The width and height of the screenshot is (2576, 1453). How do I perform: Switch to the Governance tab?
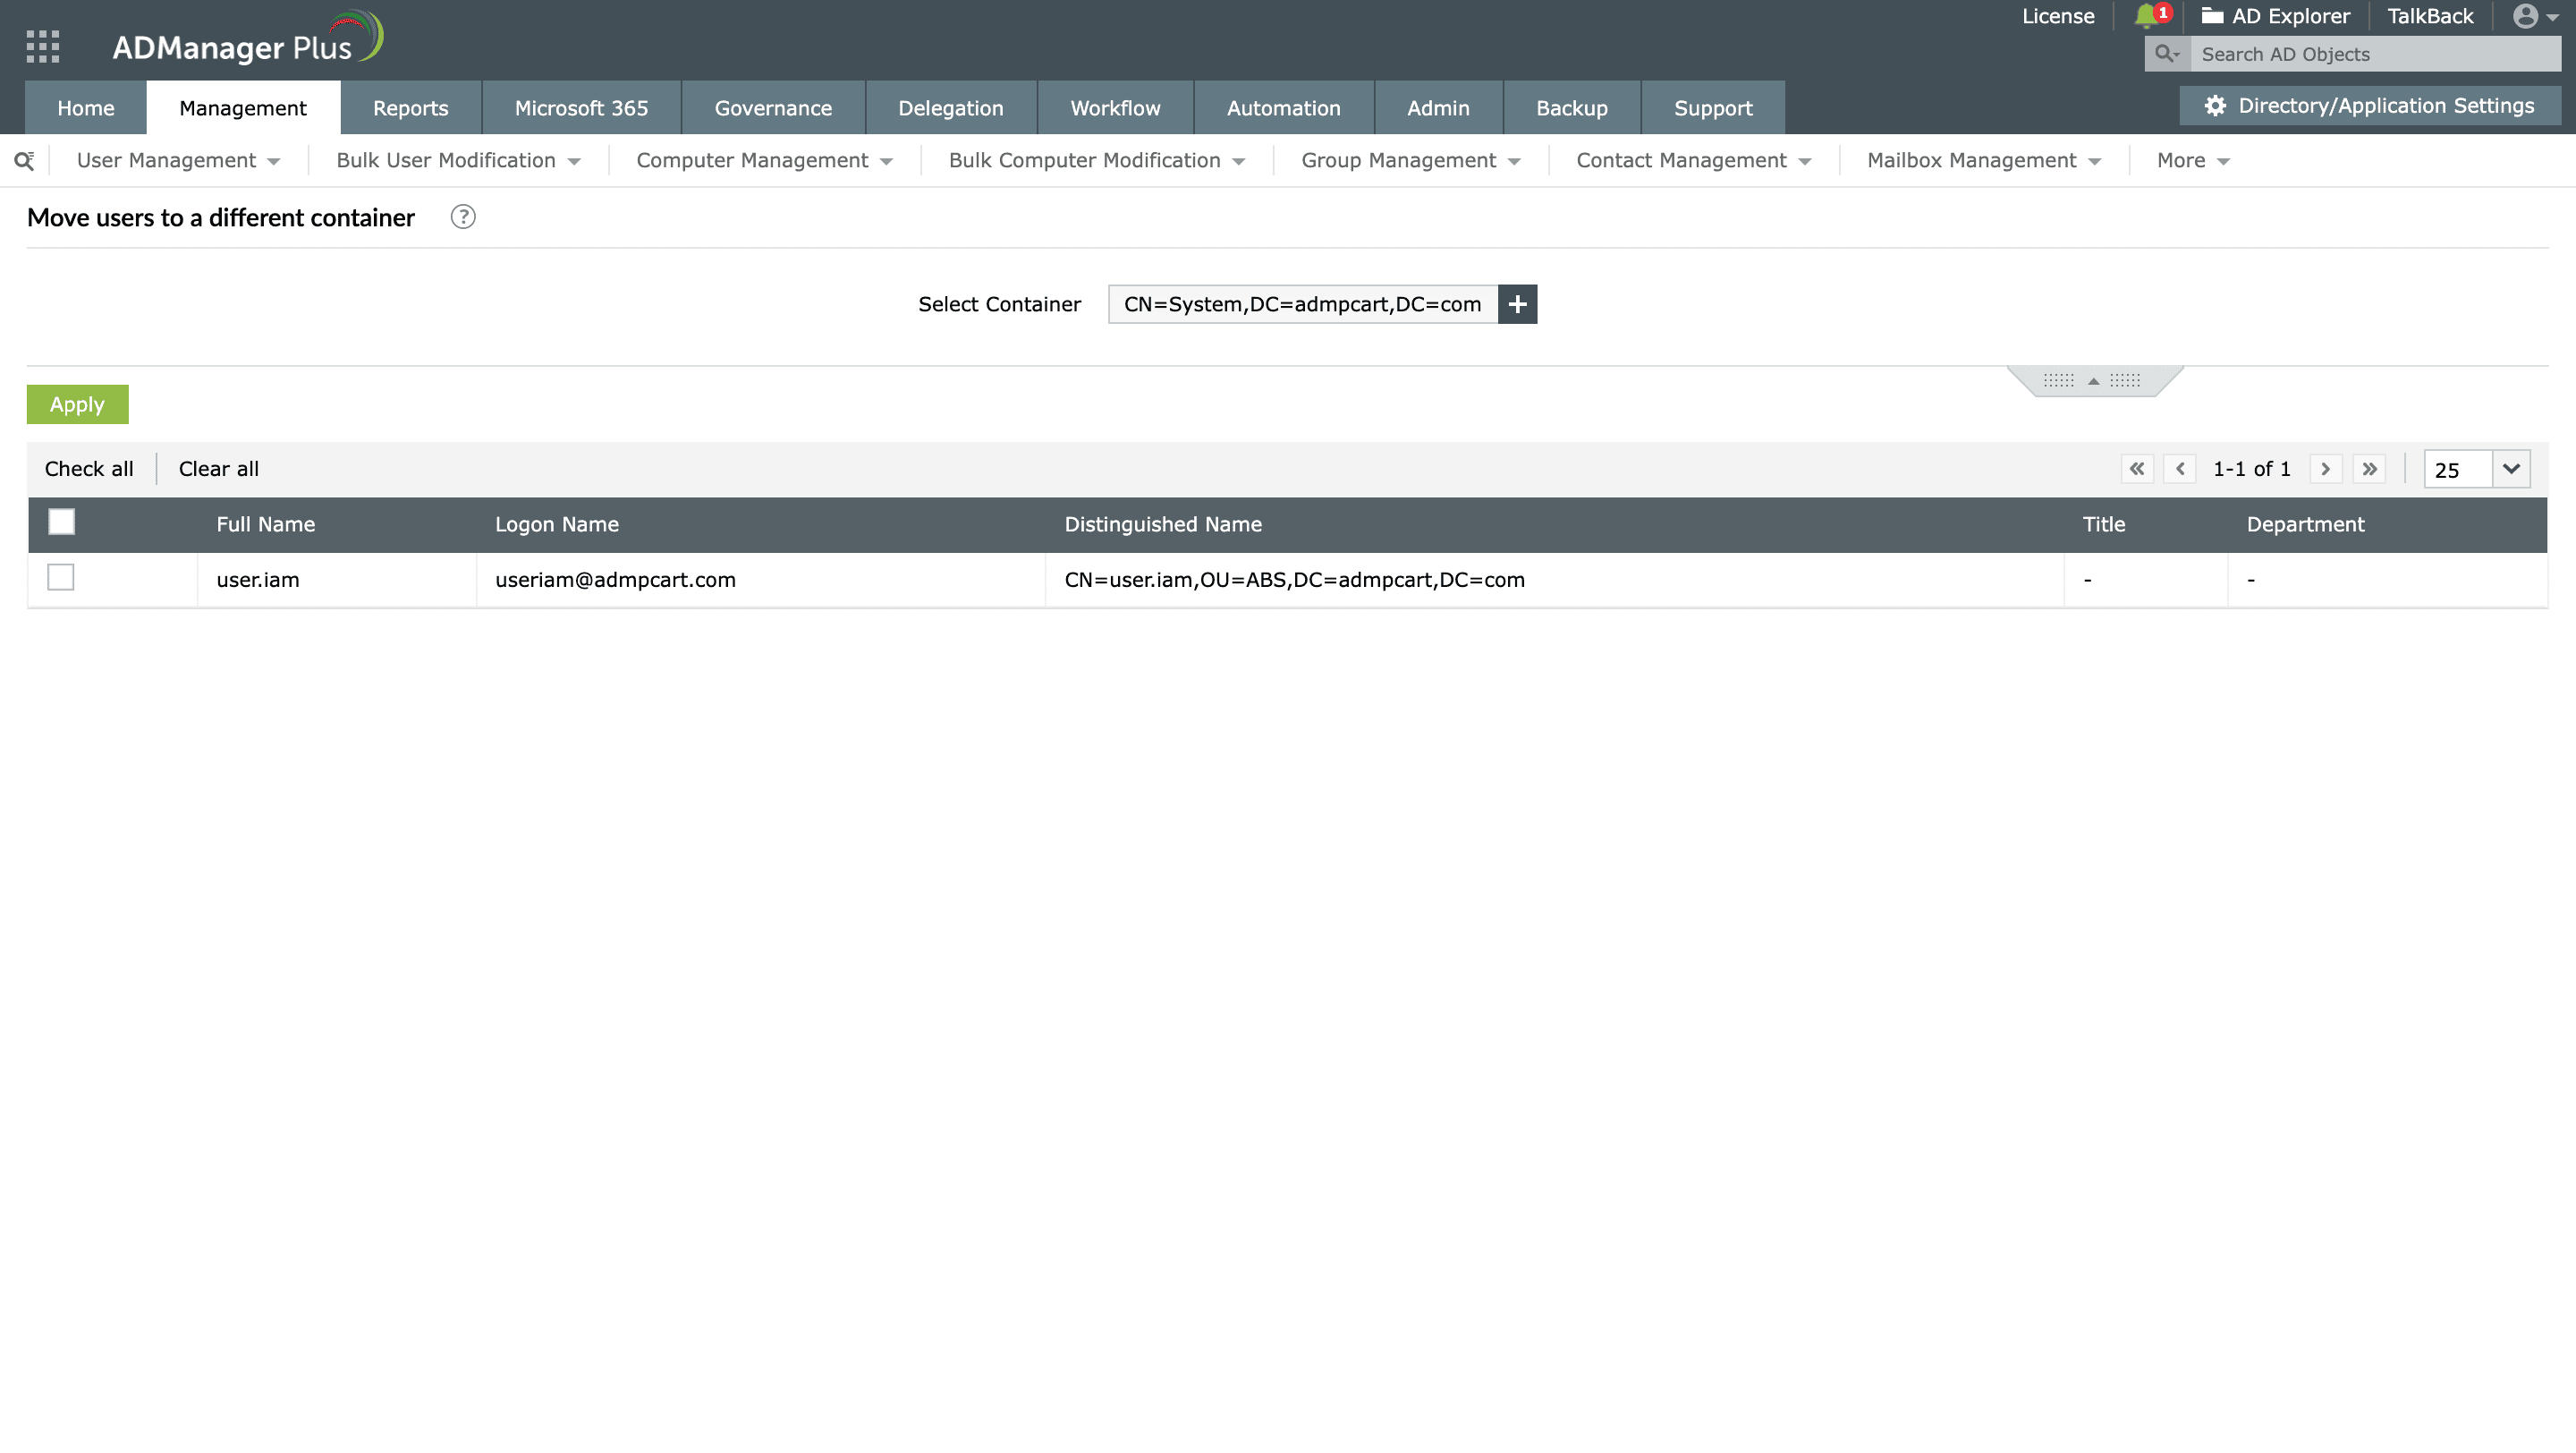(x=773, y=108)
